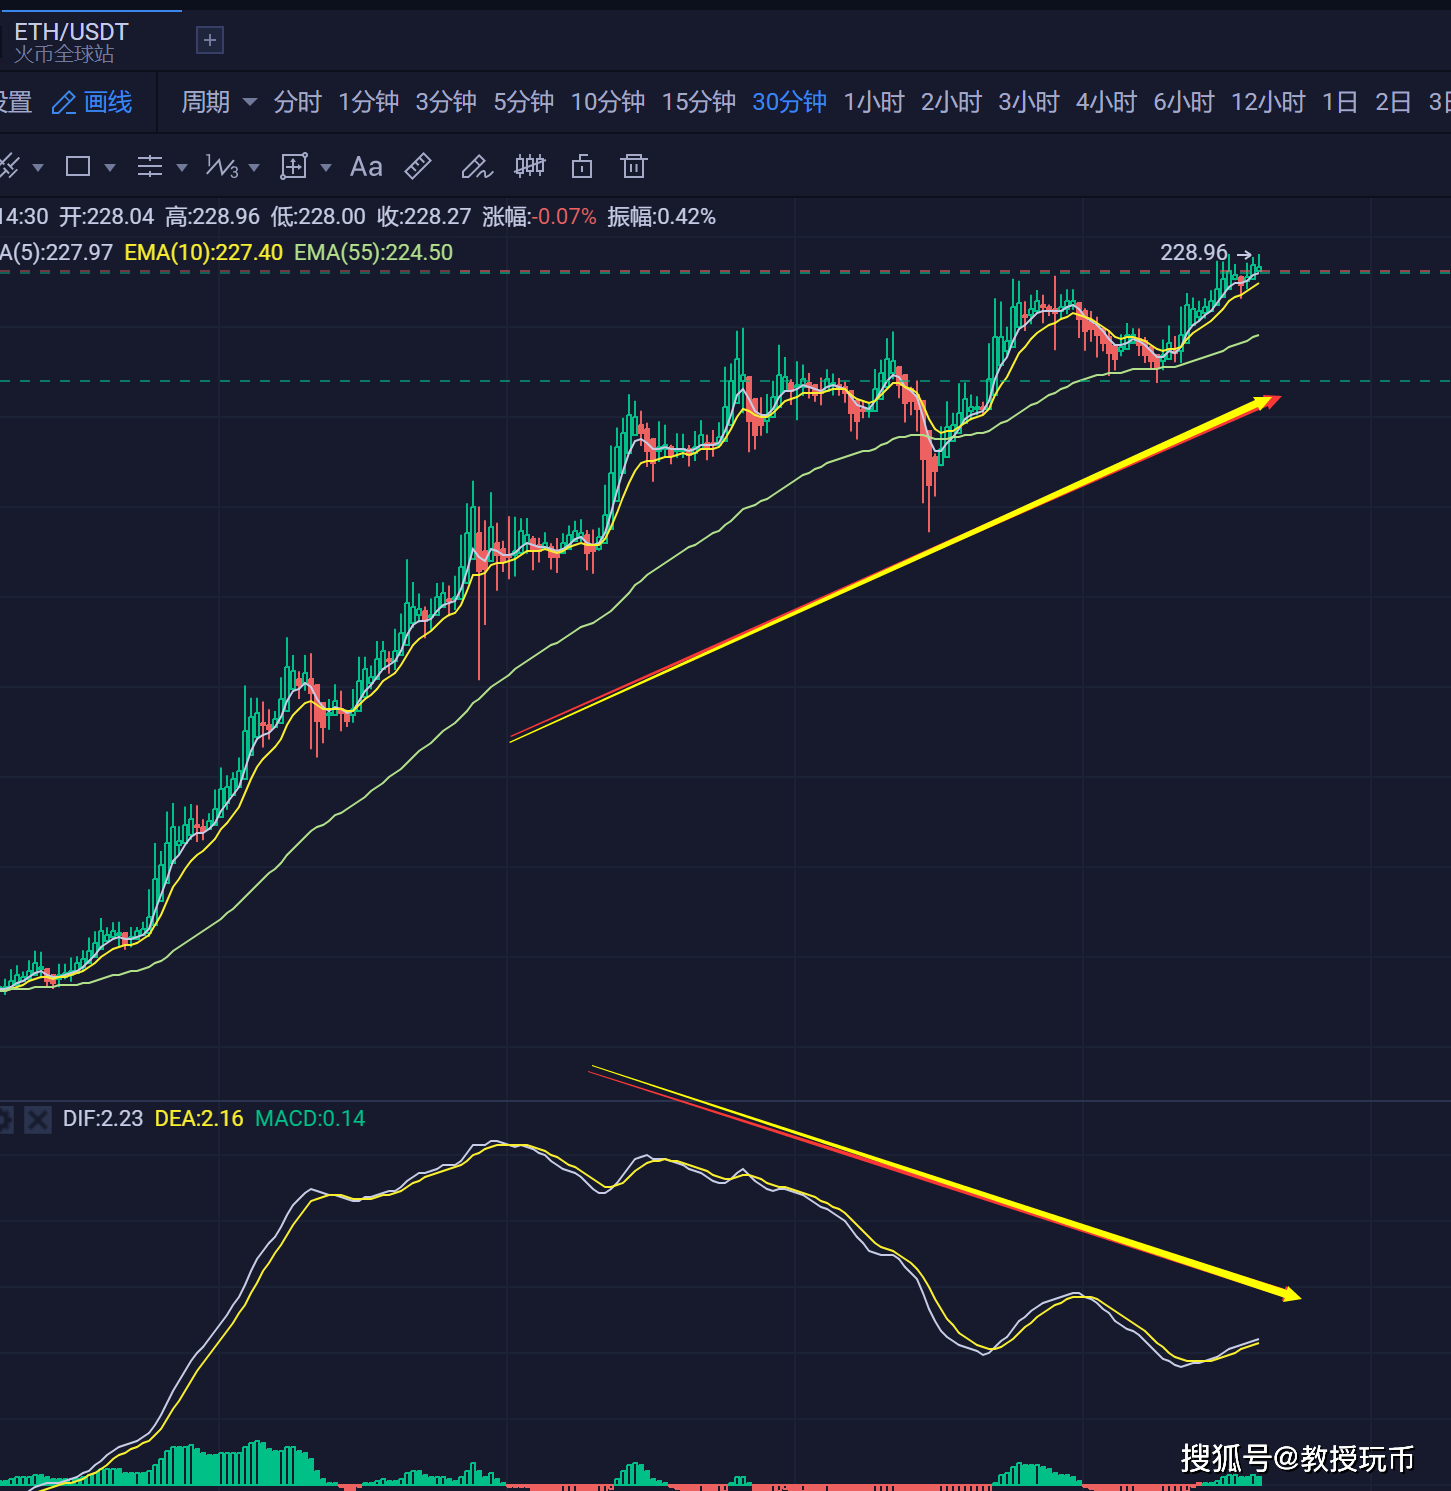Switch to the 1小时 timeframe

(x=873, y=102)
